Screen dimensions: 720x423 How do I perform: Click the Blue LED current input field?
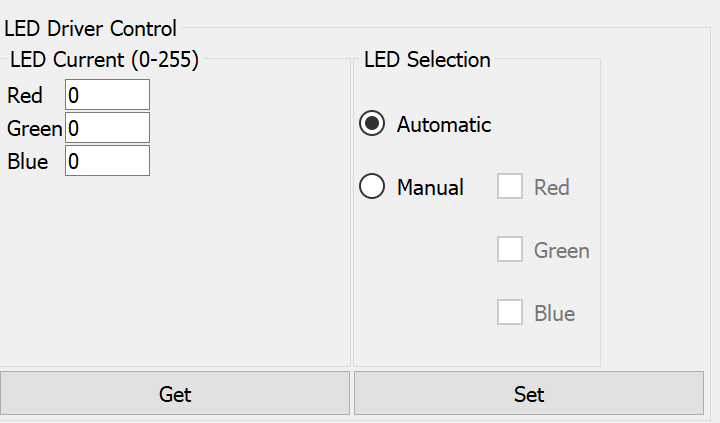tap(107, 161)
